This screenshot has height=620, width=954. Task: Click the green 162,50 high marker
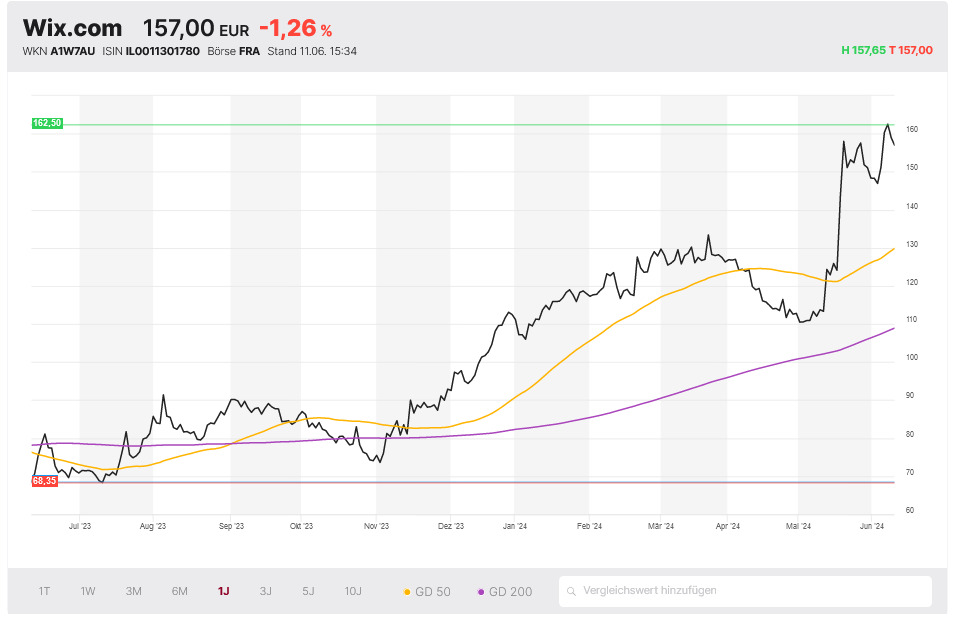[47, 123]
